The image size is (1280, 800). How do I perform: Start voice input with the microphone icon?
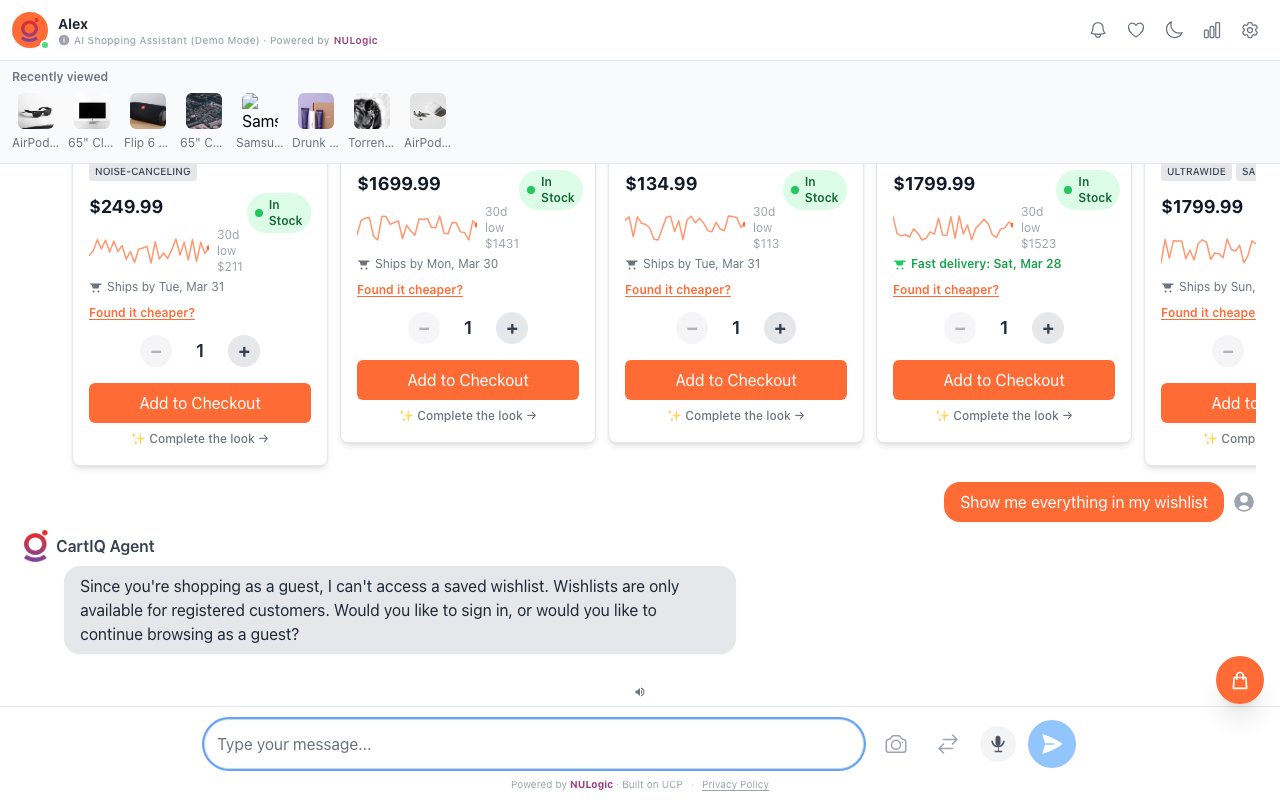(x=998, y=744)
